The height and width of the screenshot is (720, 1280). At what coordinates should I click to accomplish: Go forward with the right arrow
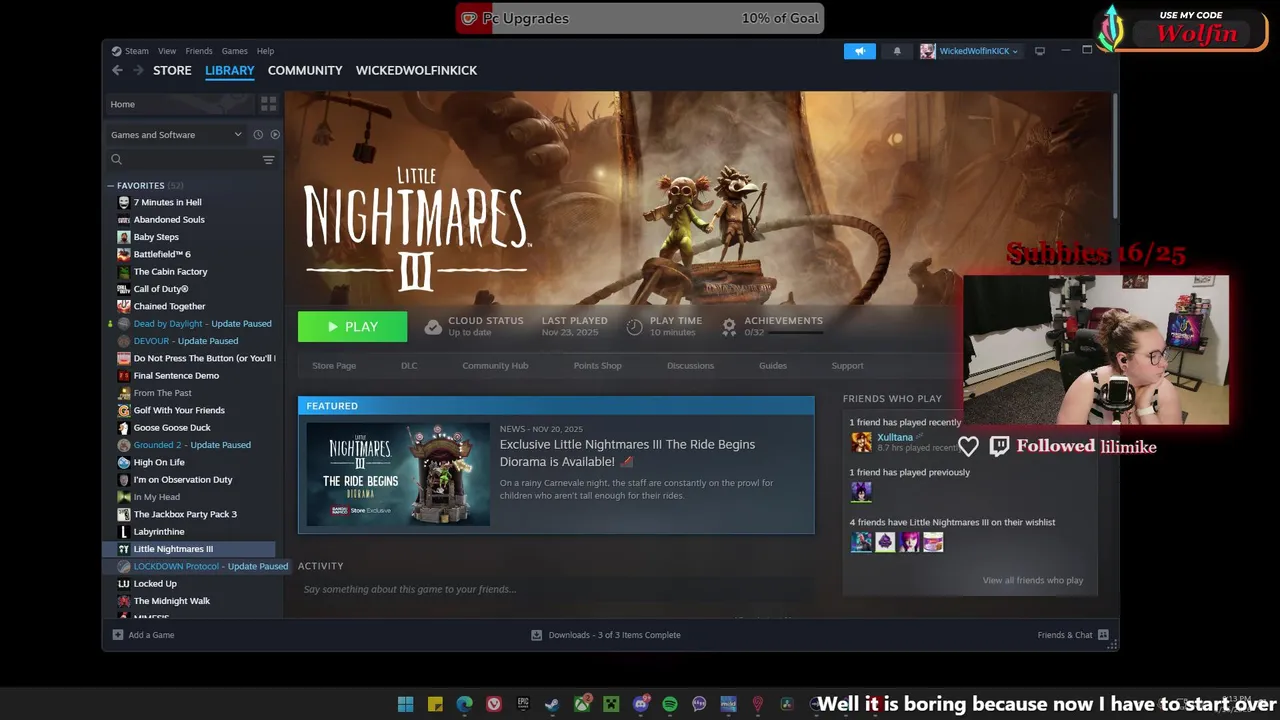(137, 70)
